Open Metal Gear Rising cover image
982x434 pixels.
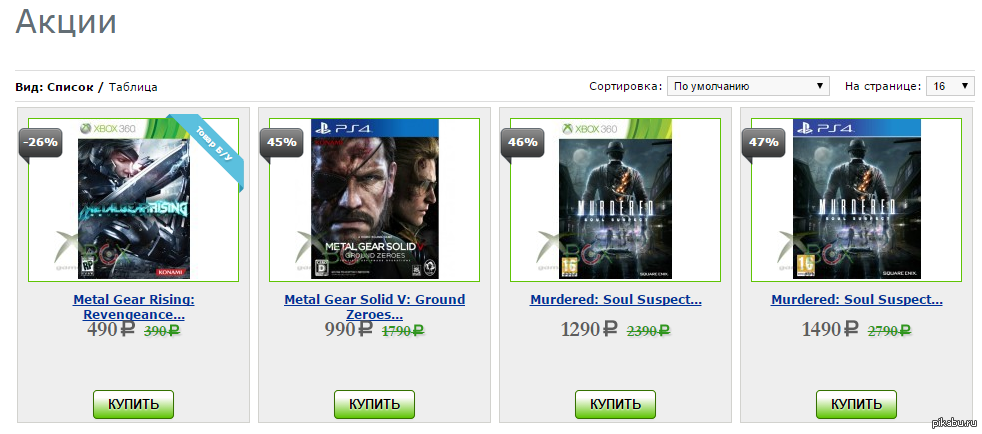point(133,199)
